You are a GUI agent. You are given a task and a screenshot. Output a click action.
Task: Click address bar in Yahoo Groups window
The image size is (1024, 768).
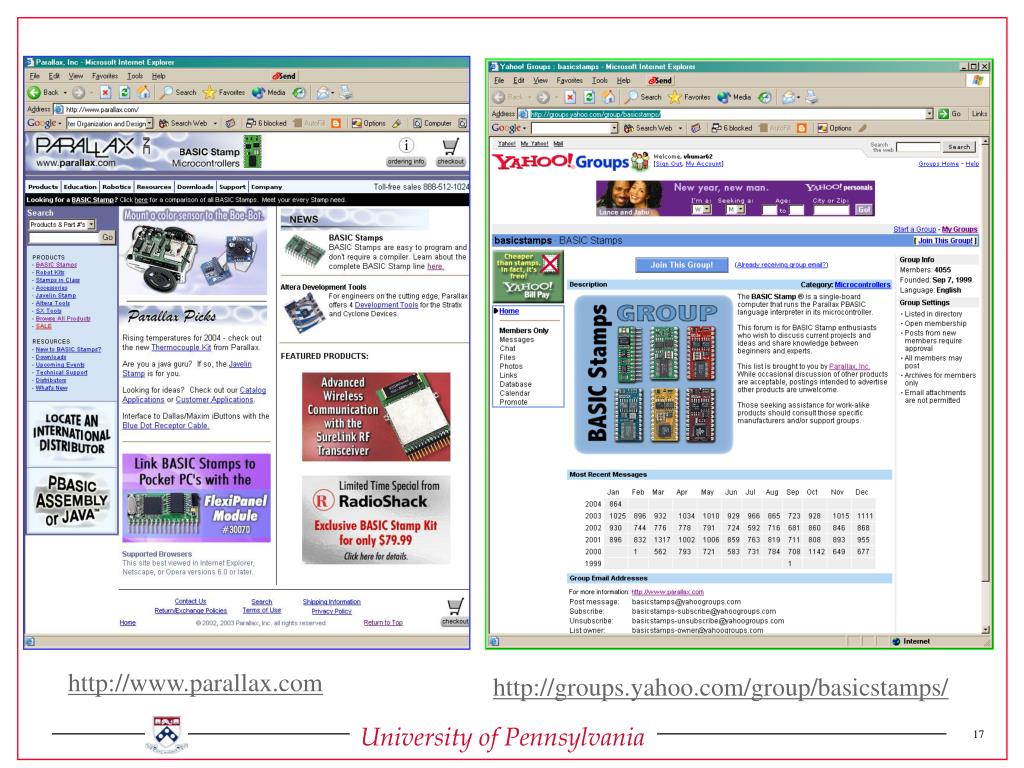coord(728,114)
